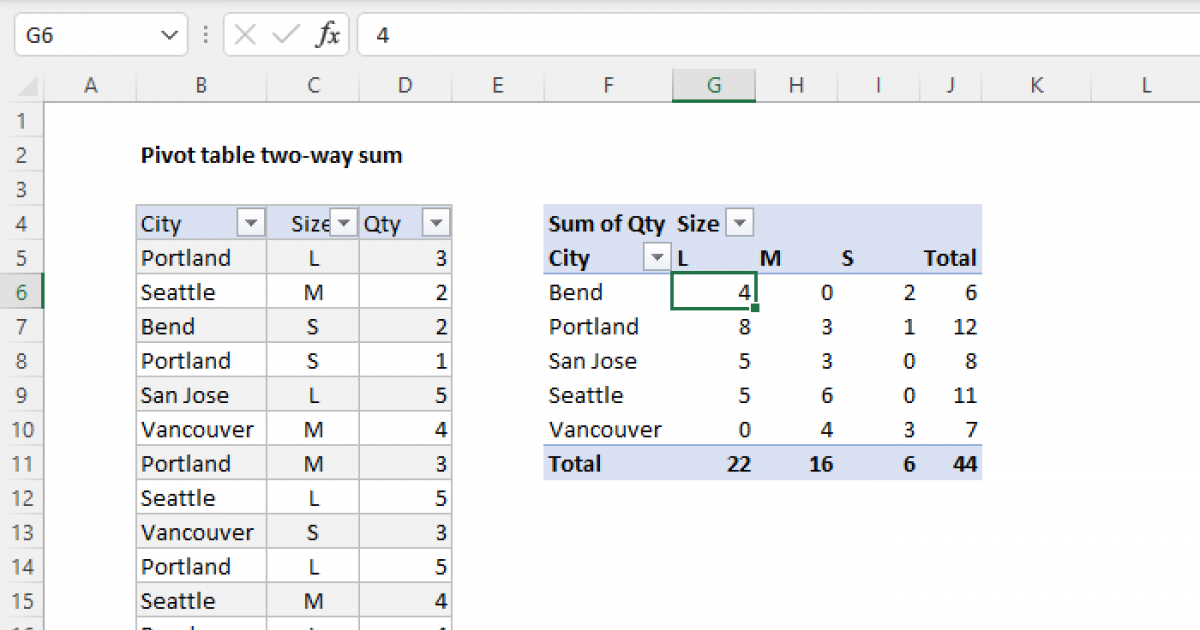Click the select-all corner triangle
1200x630 pixels.
[x=30, y=87]
